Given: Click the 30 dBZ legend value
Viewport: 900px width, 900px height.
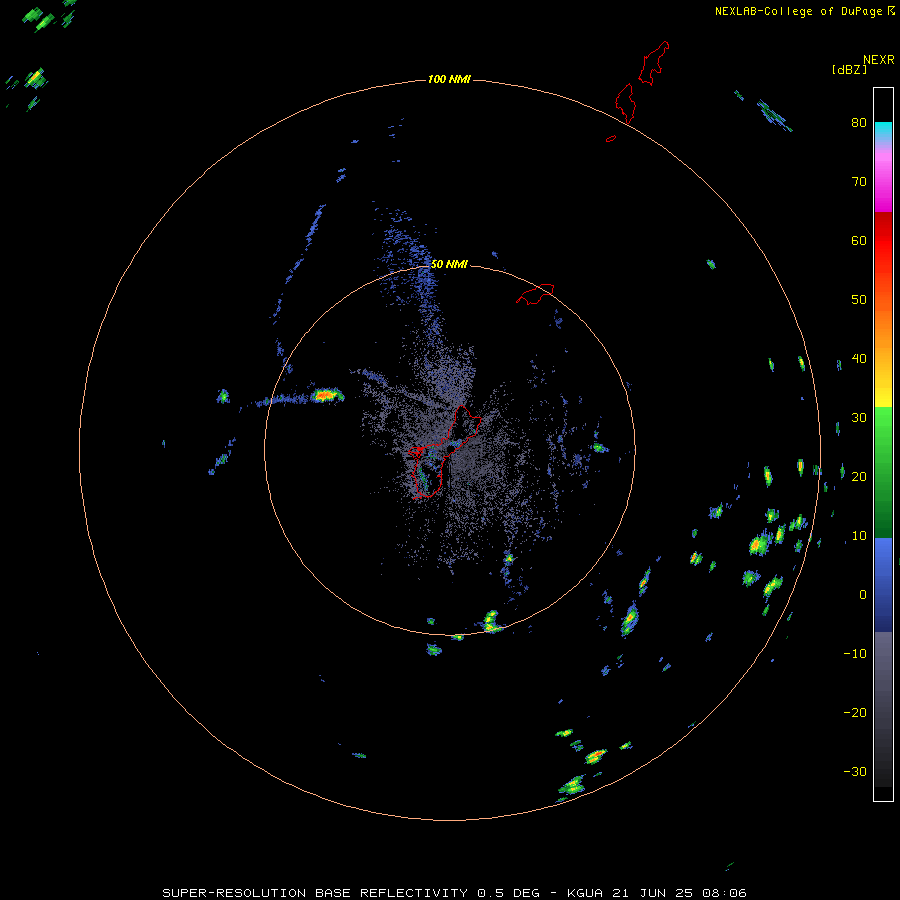Looking at the screenshot, I should tap(859, 418).
